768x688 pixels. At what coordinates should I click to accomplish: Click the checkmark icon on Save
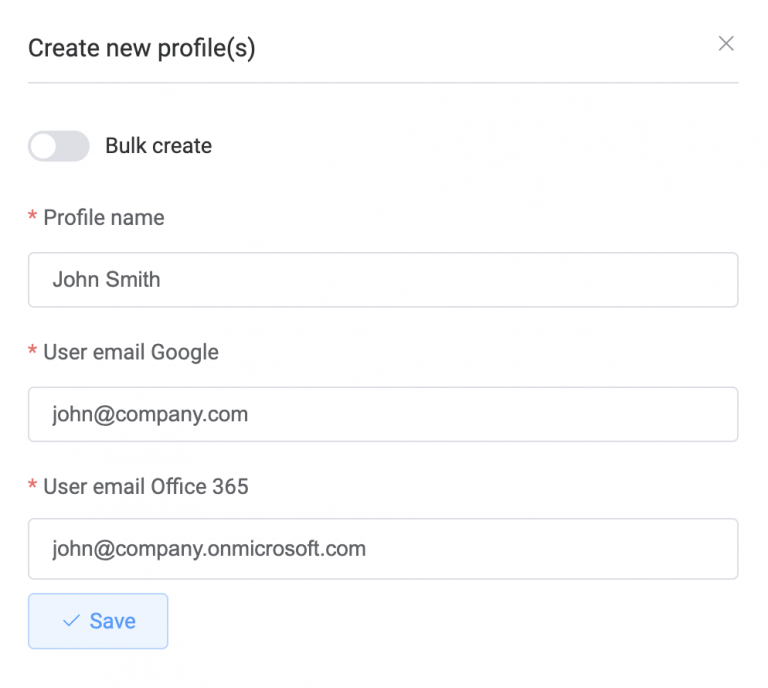pos(71,621)
